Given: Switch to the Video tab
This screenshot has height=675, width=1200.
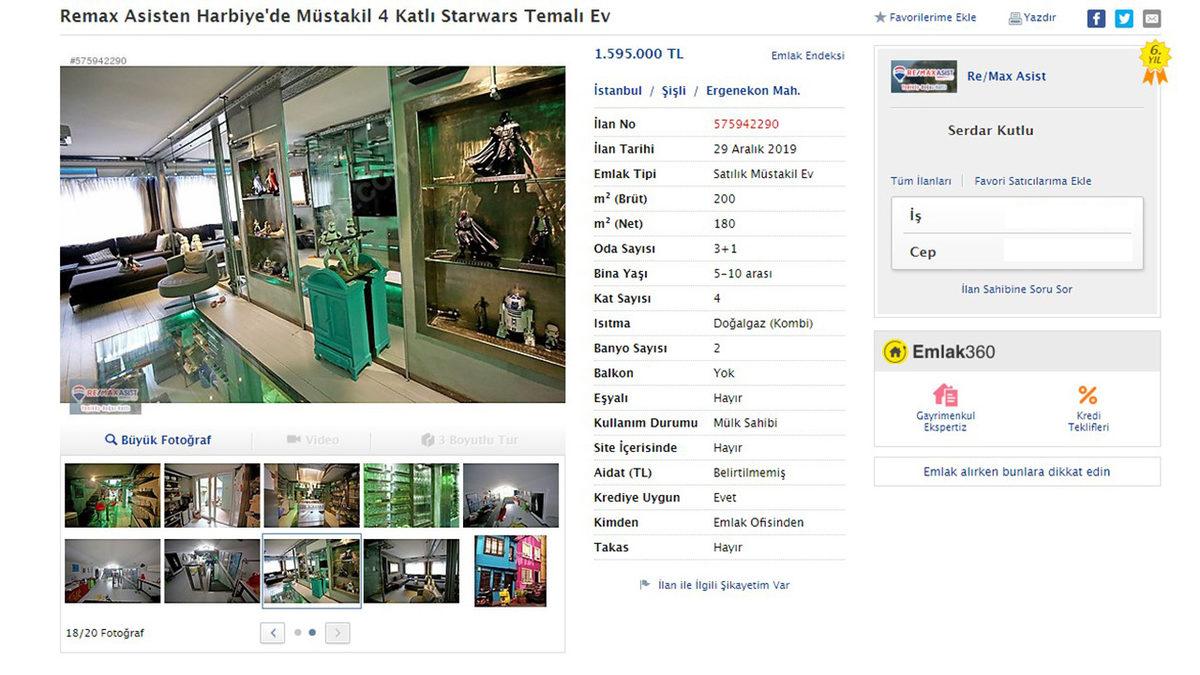Looking at the screenshot, I should coord(312,440).
